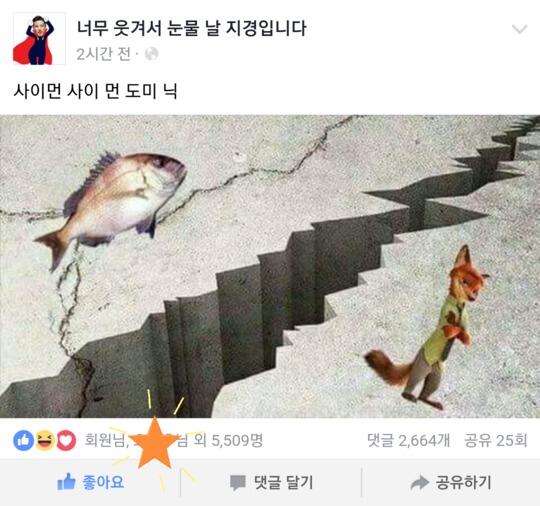
Task: Click the public globe privacy icon
Action: 152,54
